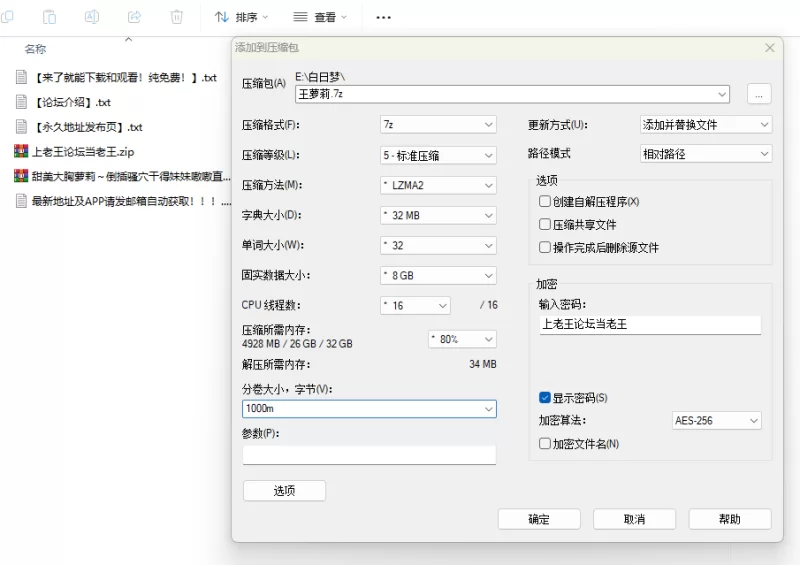Expand the 压缩等级 dropdown
The width and height of the screenshot is (800, 565).
tap(438, 155)
